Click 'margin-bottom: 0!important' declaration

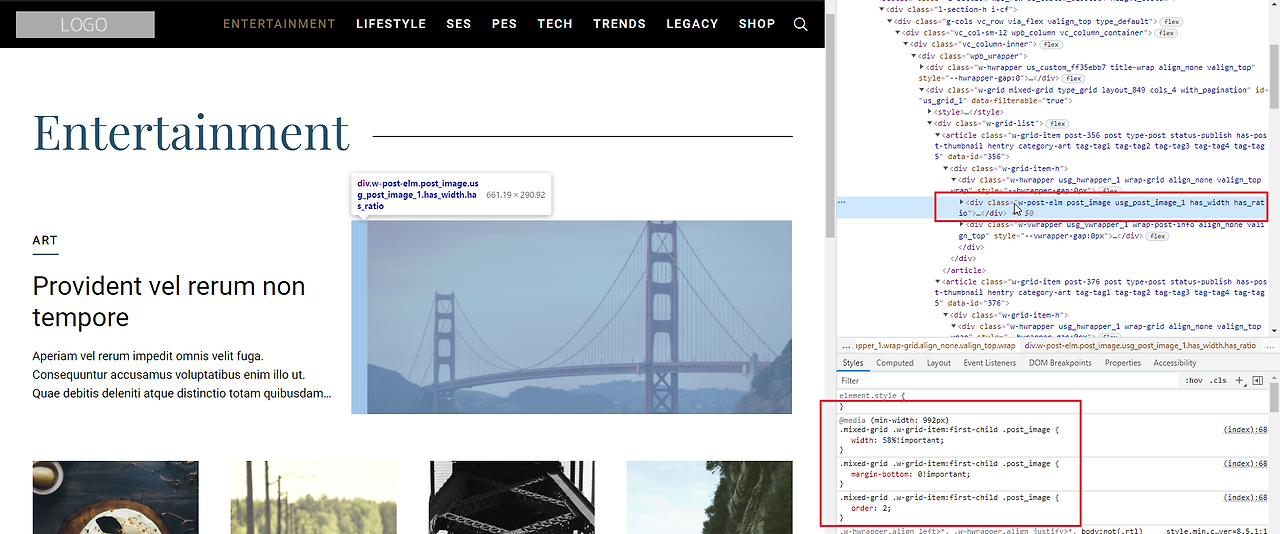[908, 474]
